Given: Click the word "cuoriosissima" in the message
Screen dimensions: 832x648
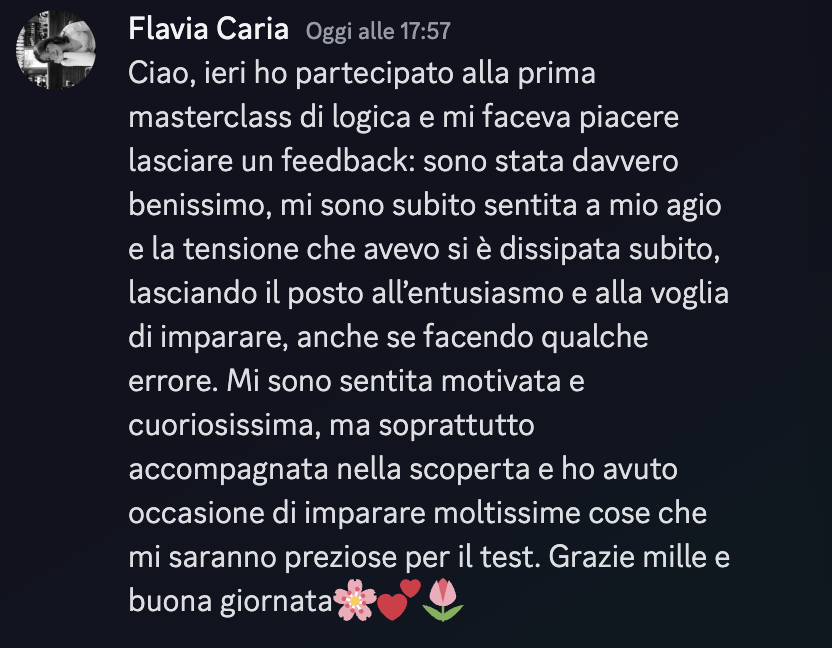Looking at the screenshot, I should point(224,425).
